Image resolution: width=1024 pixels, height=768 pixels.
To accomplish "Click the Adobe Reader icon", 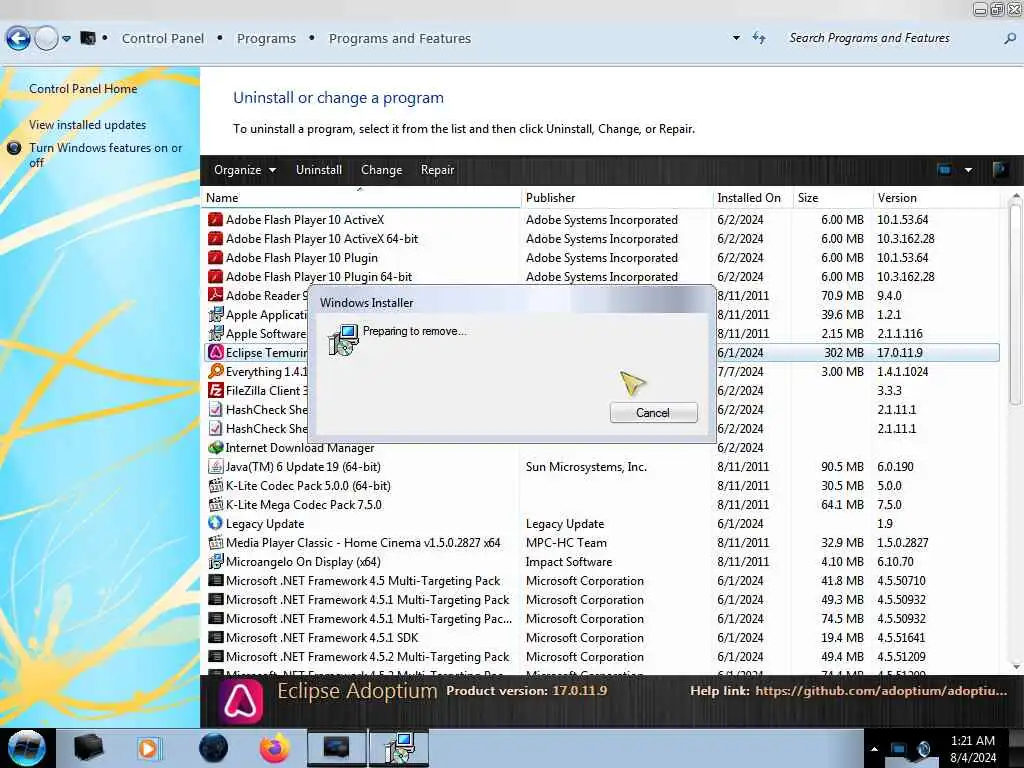I will coord(215,295).
